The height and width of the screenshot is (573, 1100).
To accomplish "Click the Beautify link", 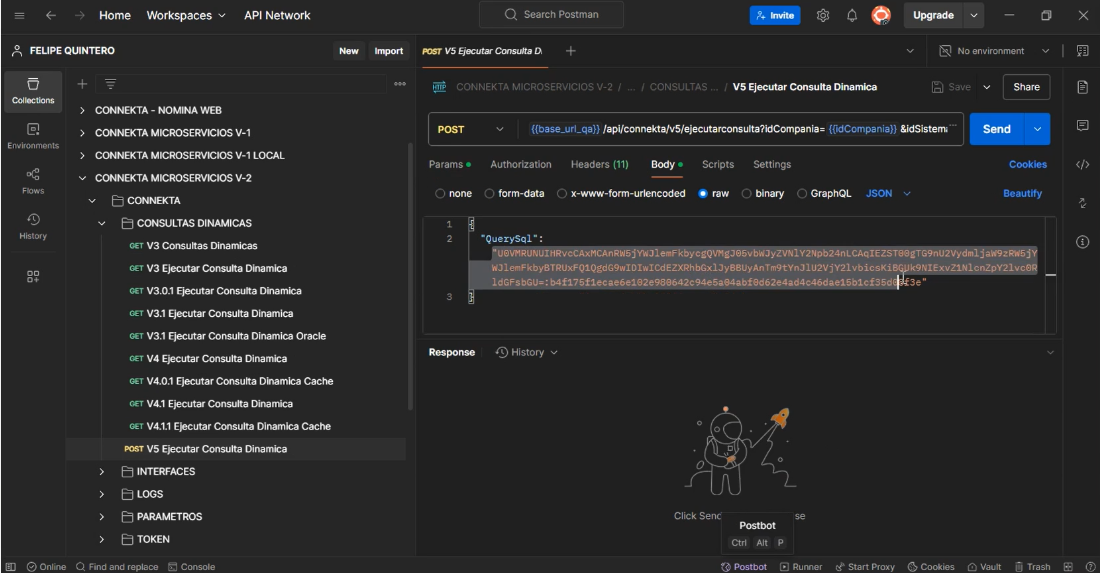I will pyautogui.click(x=1022, y=193).
